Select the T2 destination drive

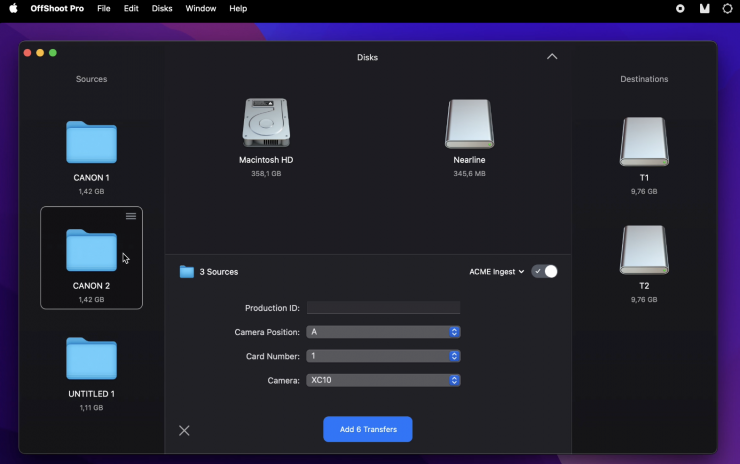644,250
